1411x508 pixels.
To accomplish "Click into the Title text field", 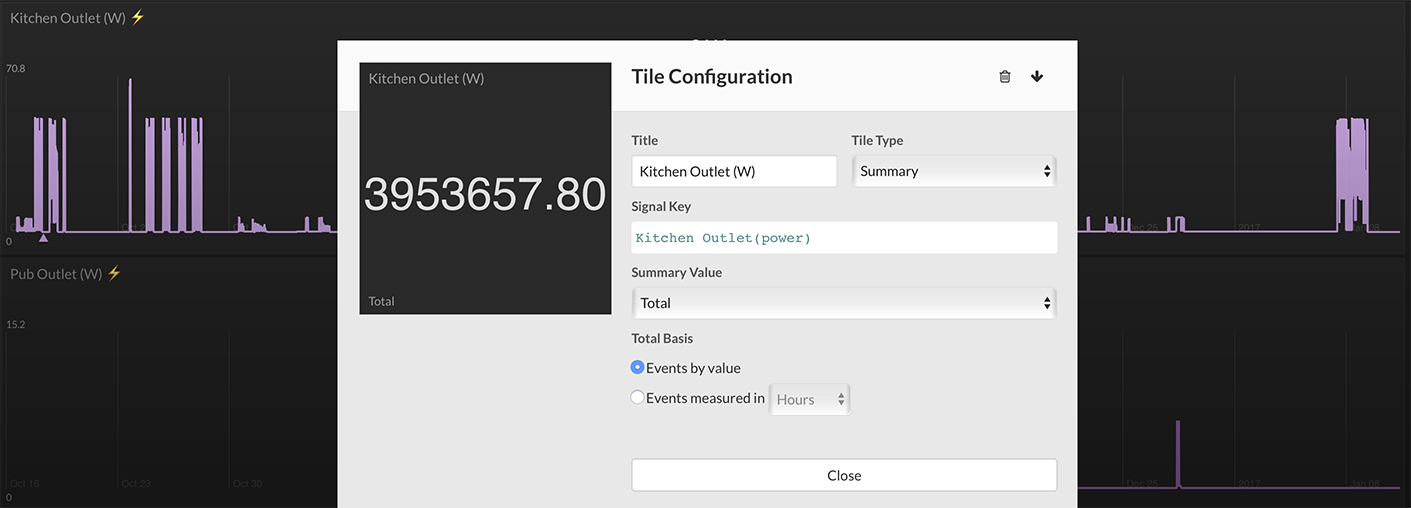I will [x=733, y=171].
